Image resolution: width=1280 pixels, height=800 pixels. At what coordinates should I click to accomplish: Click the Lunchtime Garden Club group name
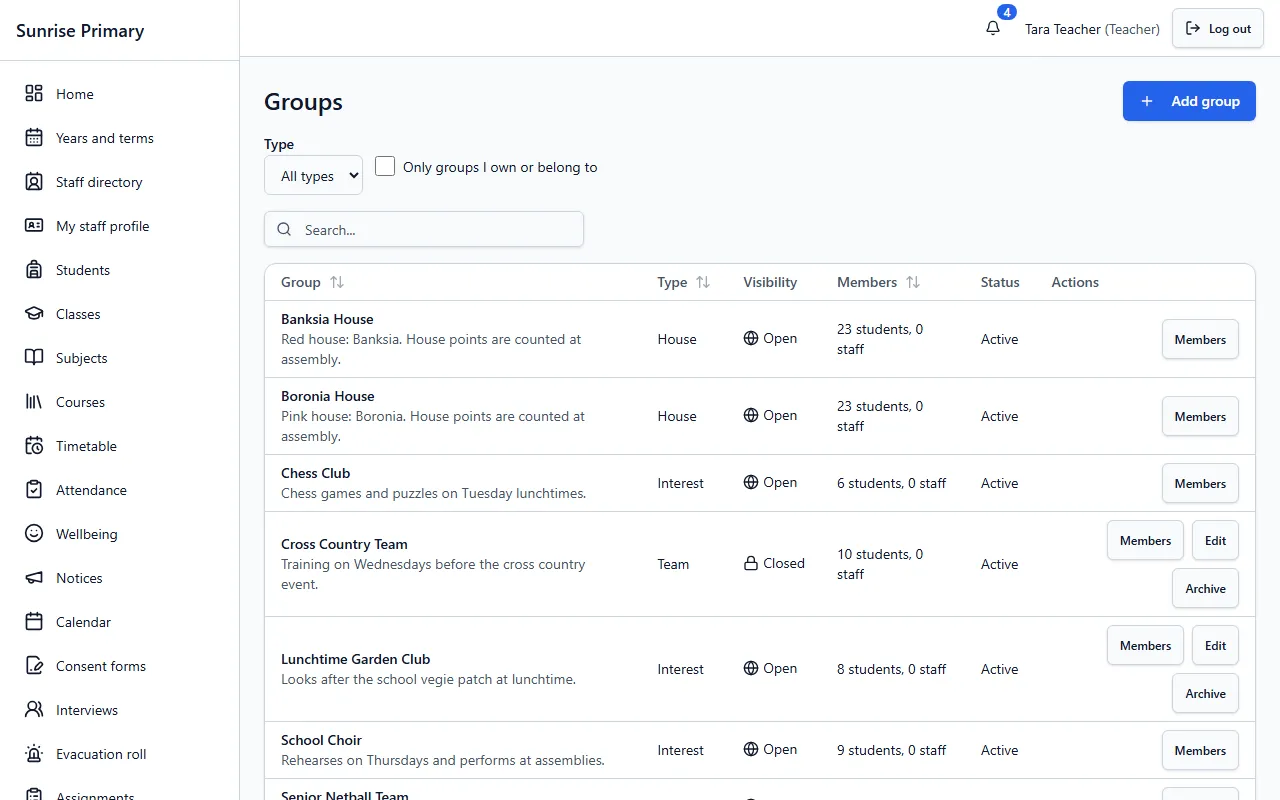click(355, 659)
